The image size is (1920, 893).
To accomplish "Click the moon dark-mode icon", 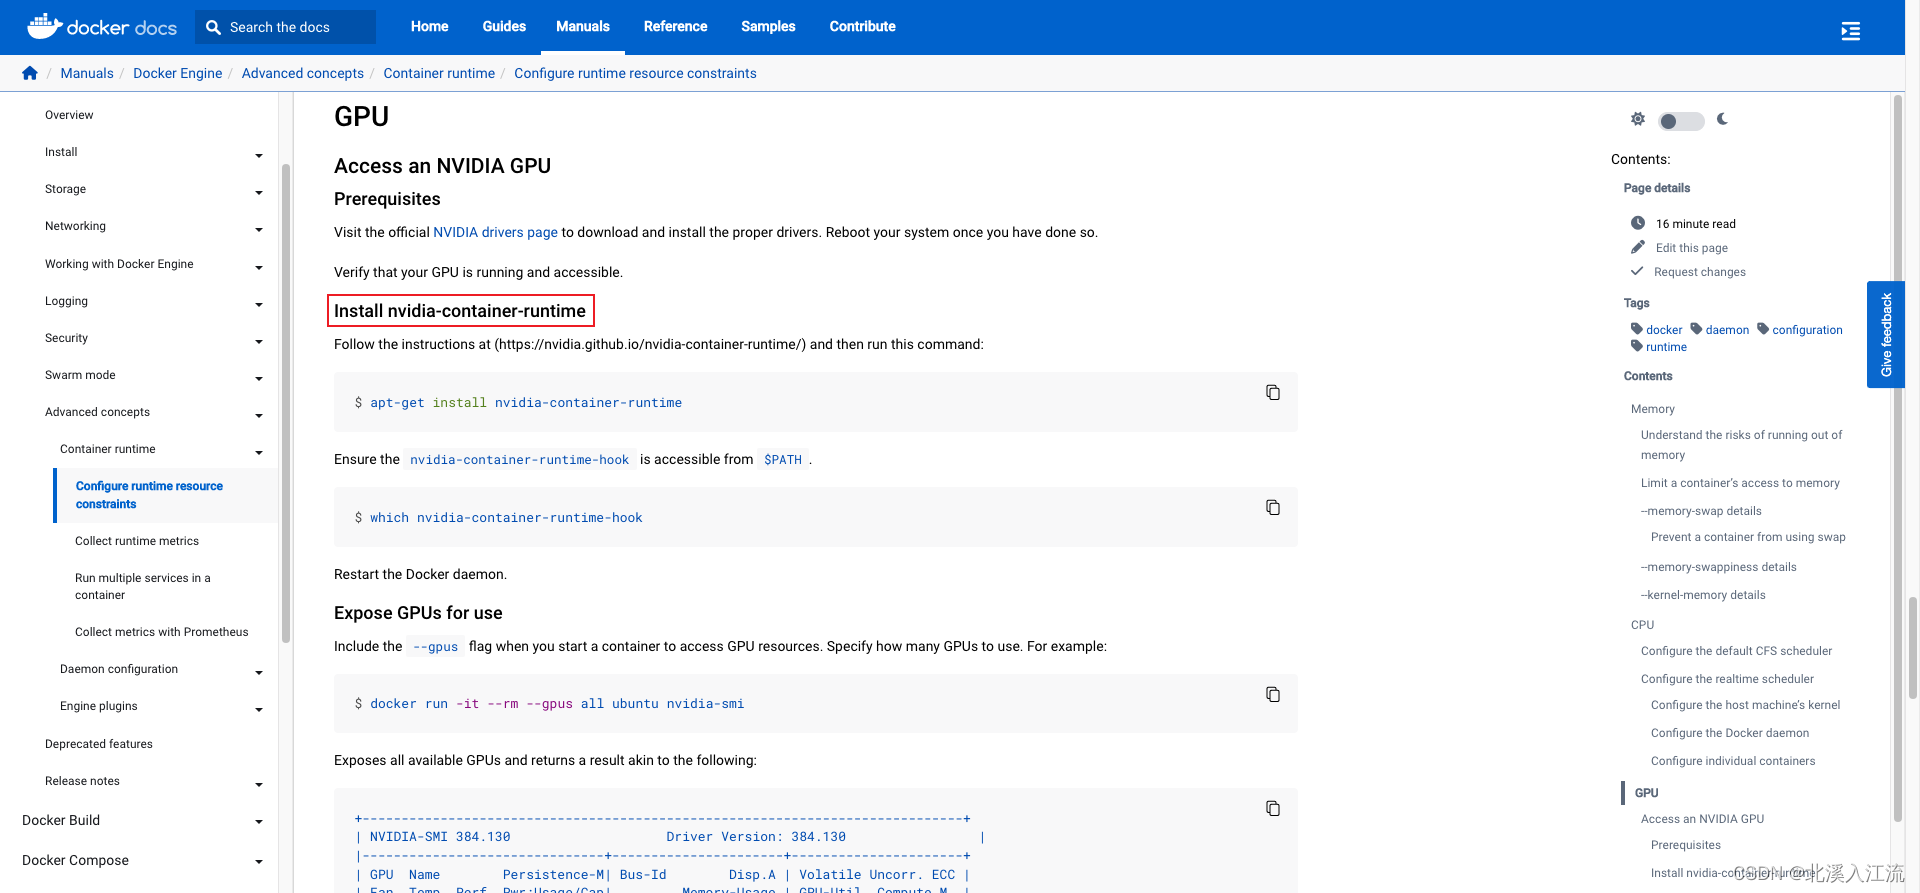I will click(1722, 119).
